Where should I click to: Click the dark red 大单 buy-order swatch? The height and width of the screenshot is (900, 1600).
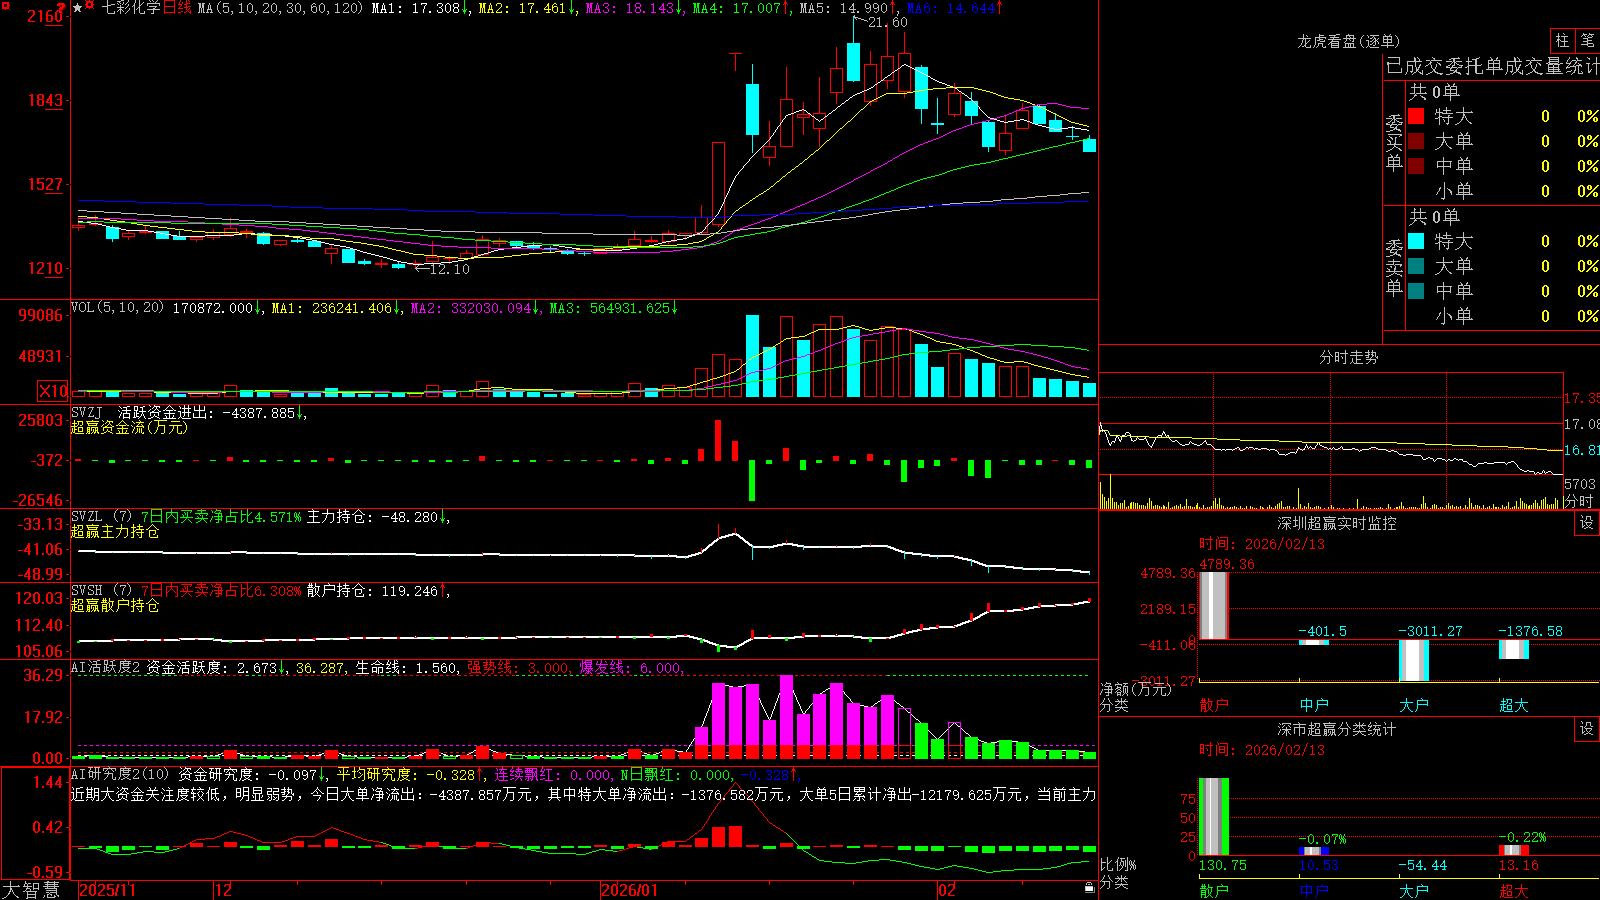(1416, 141)
